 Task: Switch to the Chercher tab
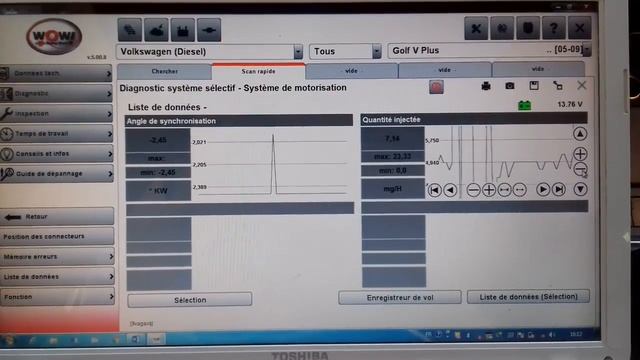point(164,71)
